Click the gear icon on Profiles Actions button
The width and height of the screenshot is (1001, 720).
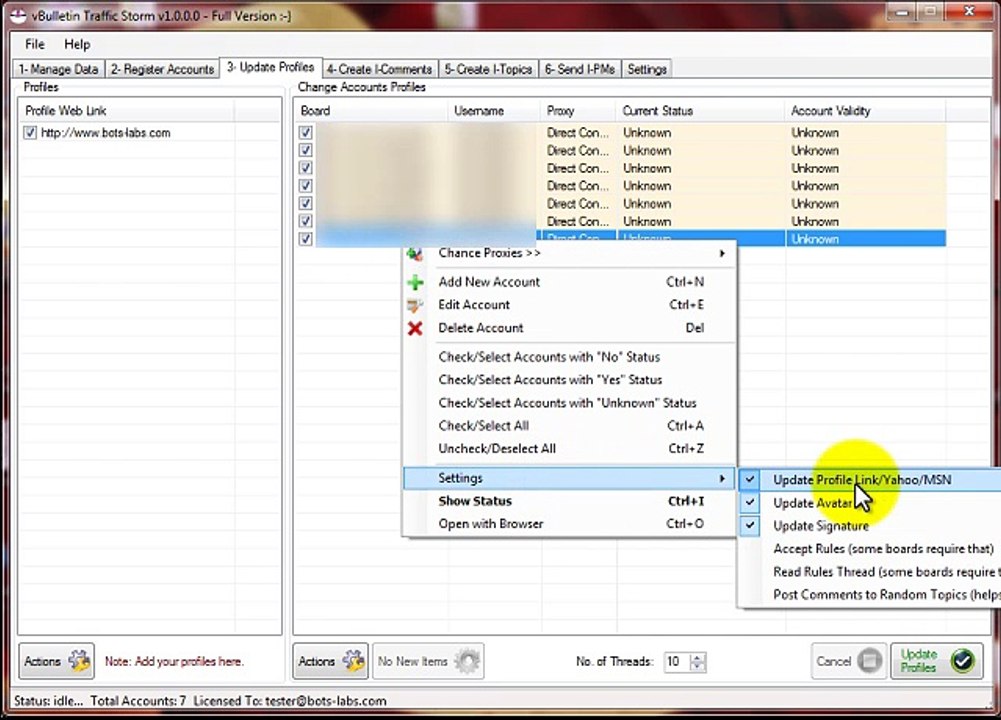click(x=80, y=661)
